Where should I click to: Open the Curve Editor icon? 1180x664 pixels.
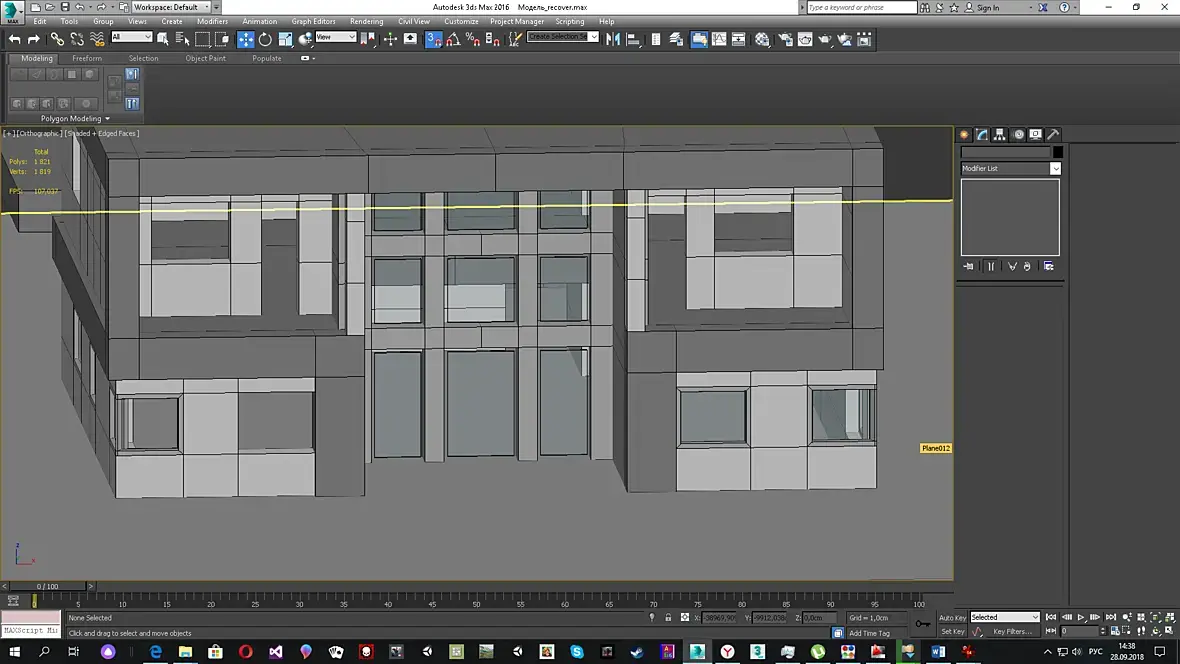pos(719,39)
